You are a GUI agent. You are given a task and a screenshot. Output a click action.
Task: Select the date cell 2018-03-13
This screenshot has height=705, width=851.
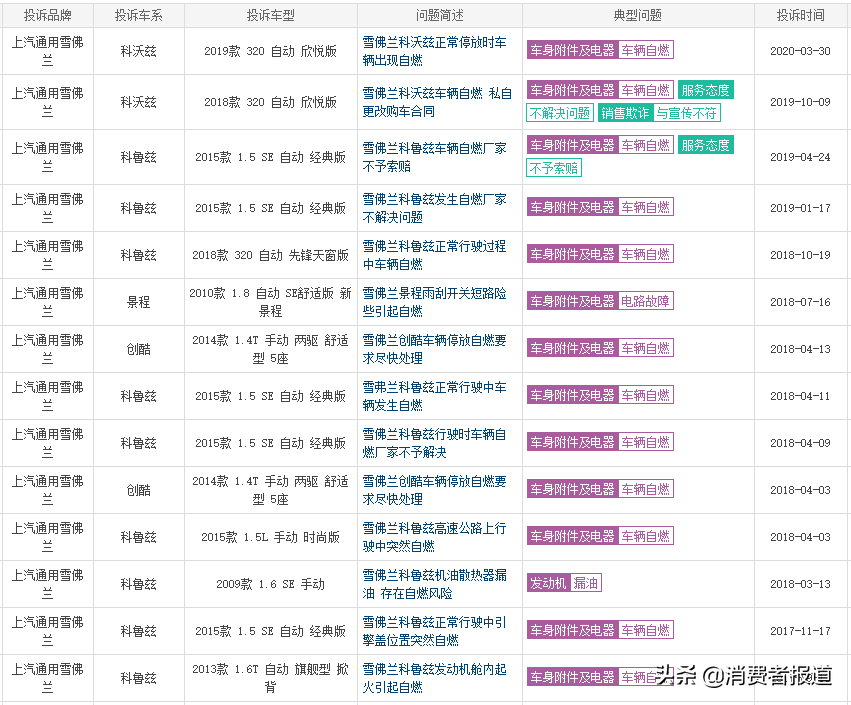pos(801,585)
